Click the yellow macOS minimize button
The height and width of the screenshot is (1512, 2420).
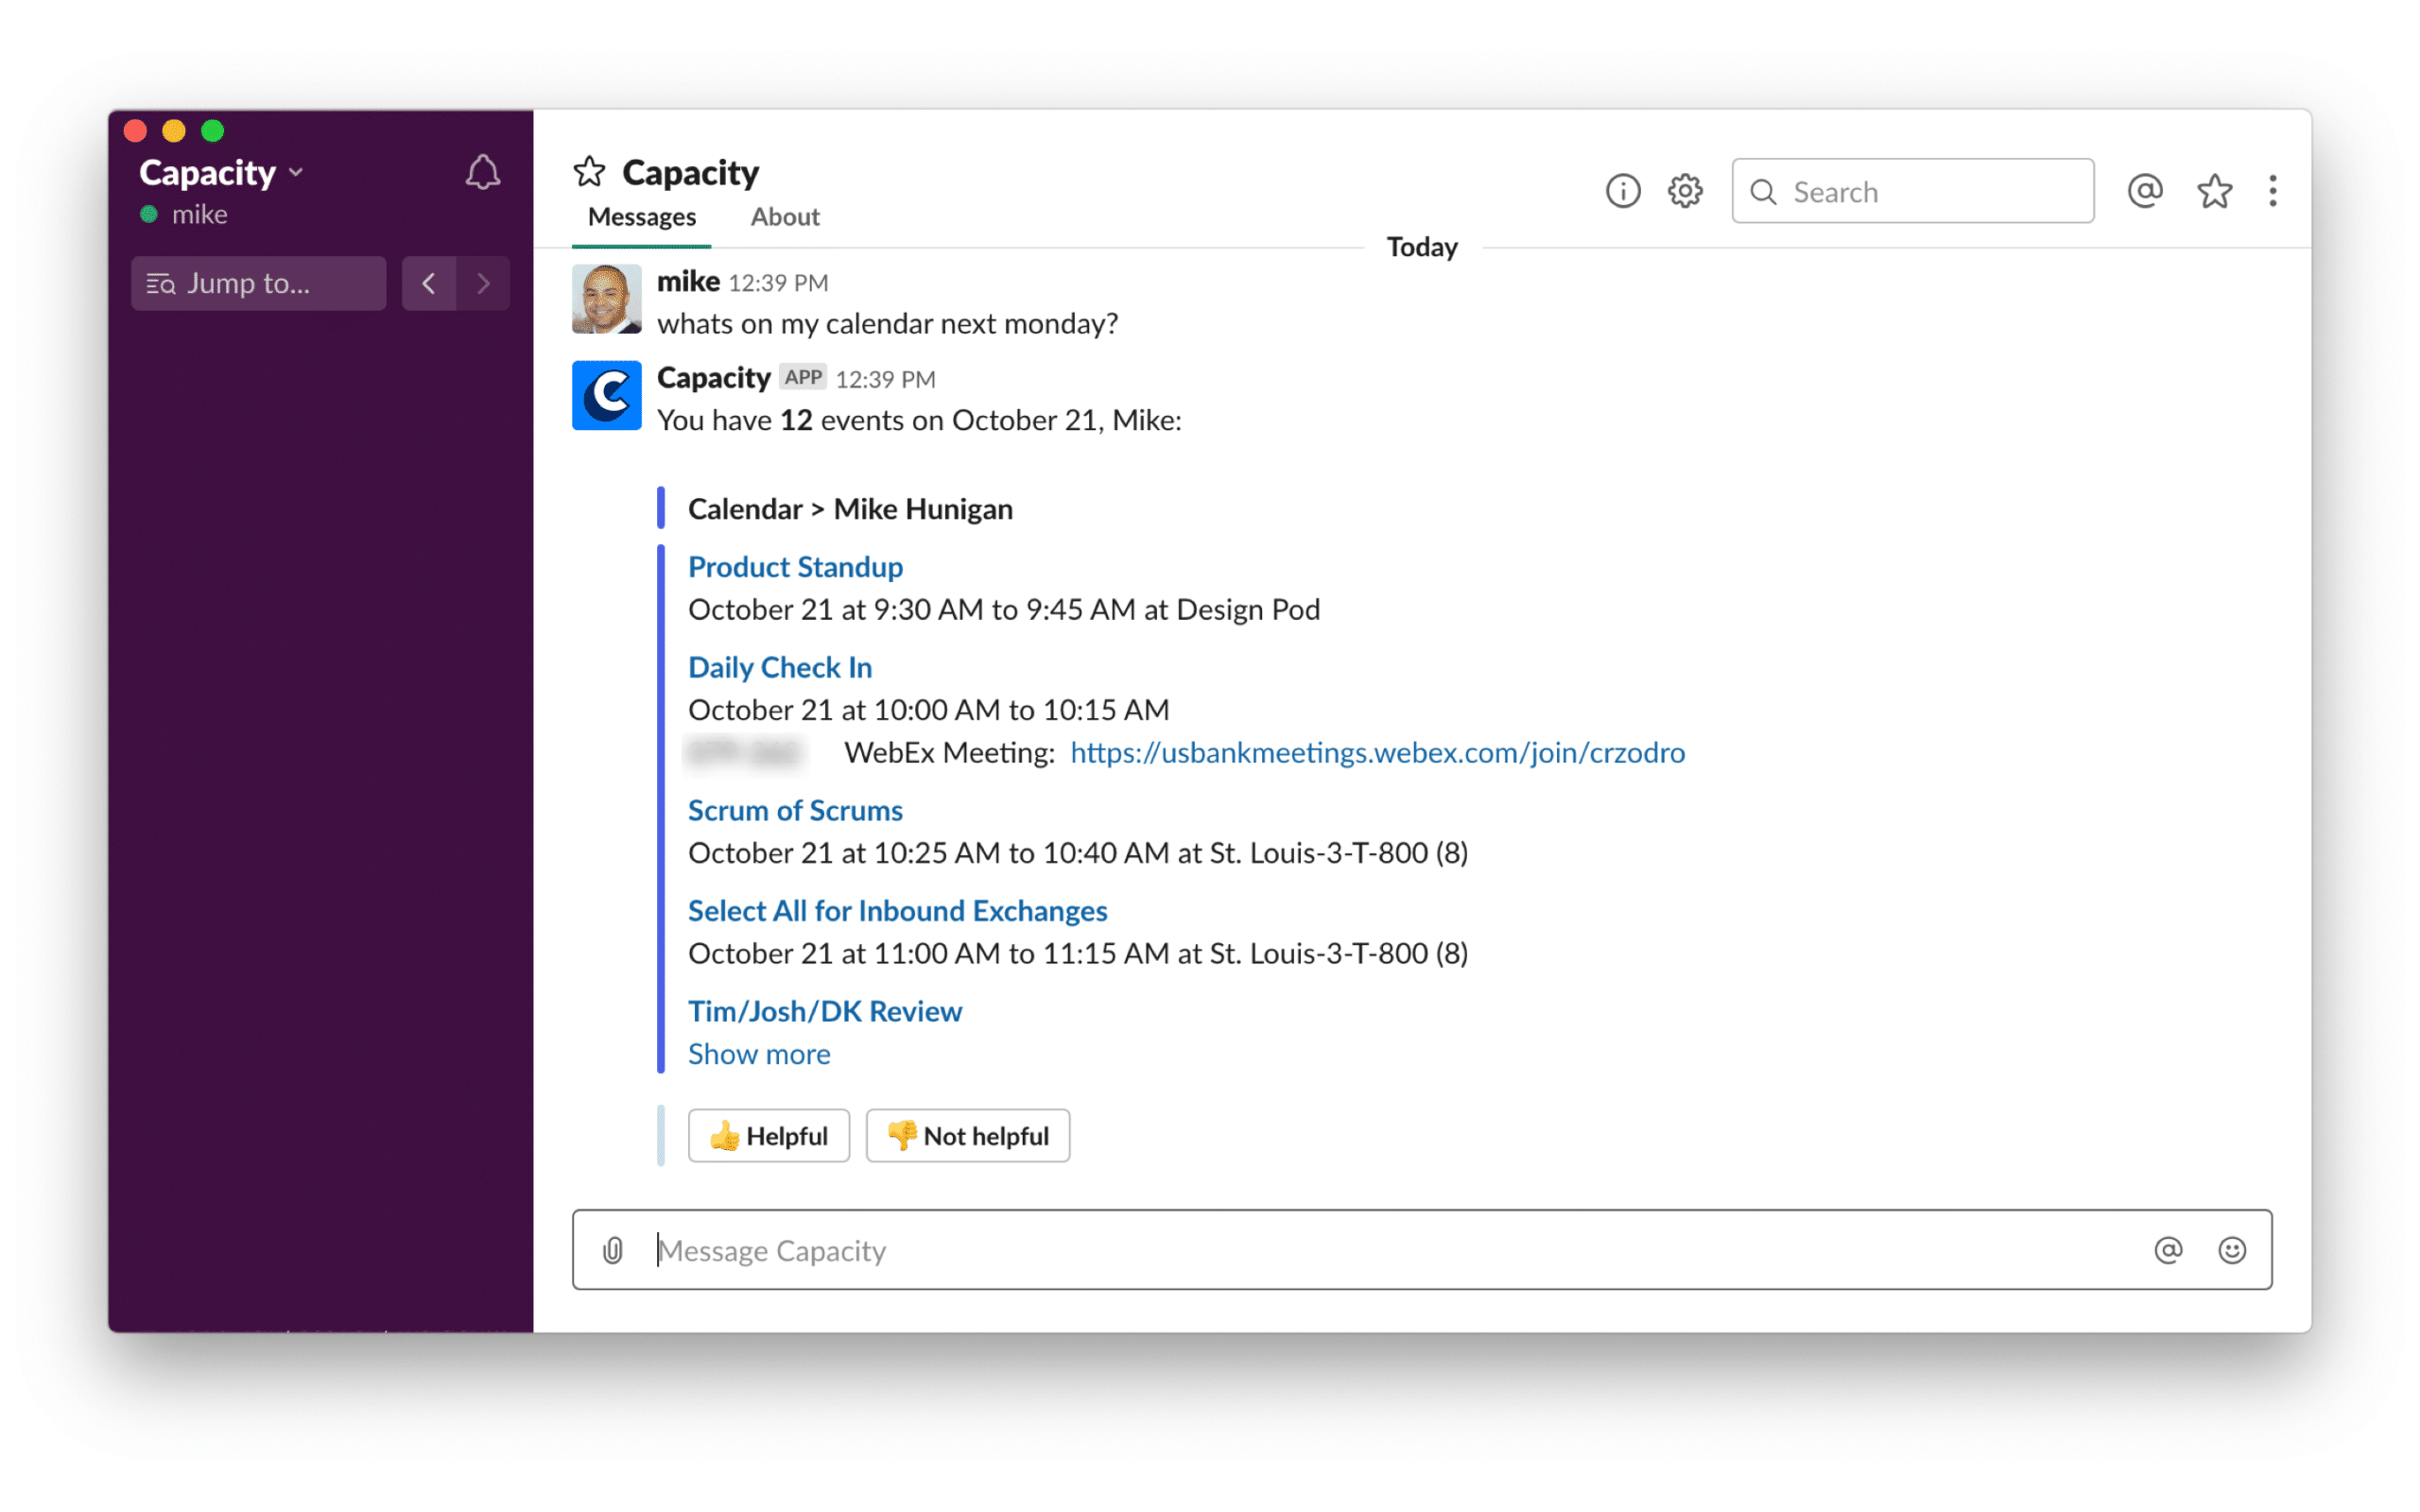coord(174,131)
